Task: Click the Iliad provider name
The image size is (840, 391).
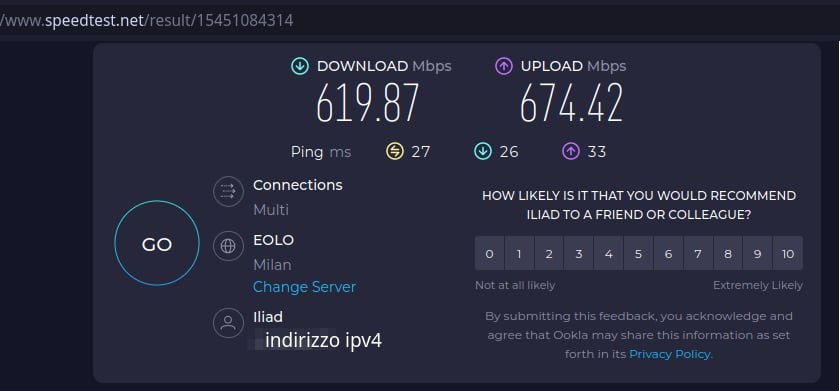Action: coord(268,317)
